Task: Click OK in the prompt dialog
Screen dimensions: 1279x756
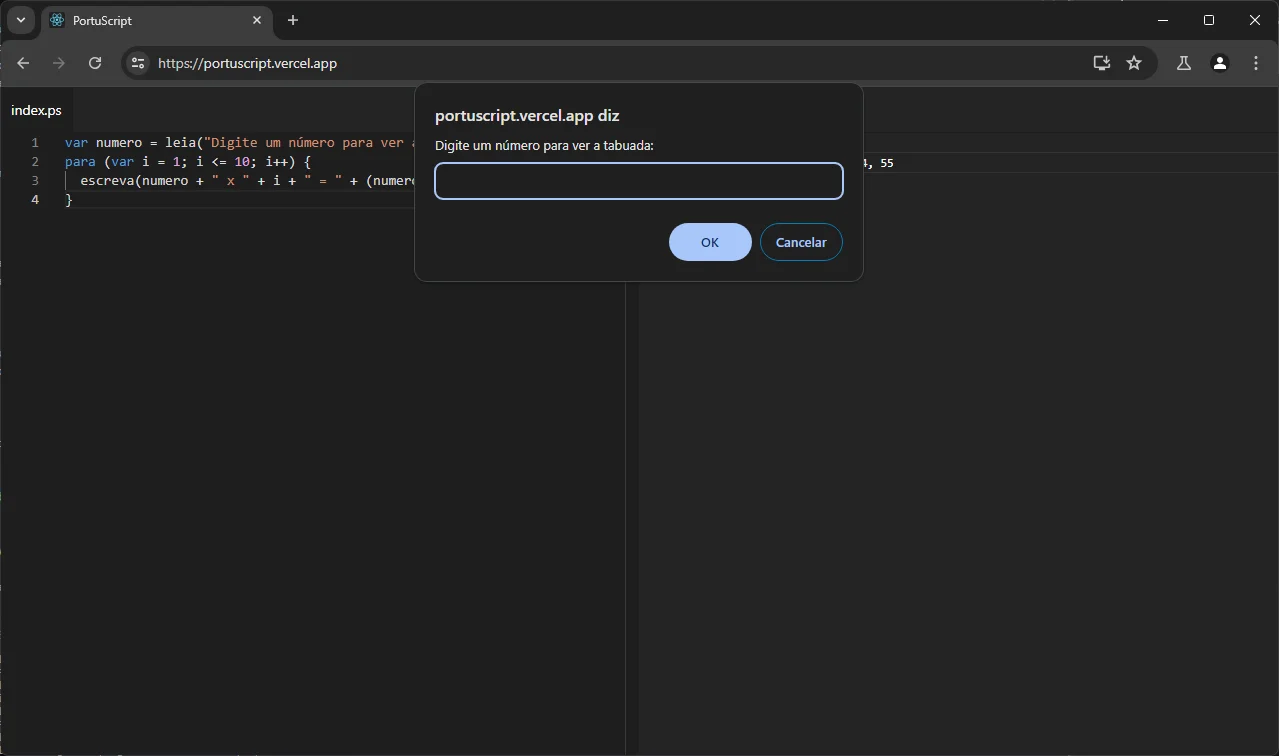Action: coord(710,242)
